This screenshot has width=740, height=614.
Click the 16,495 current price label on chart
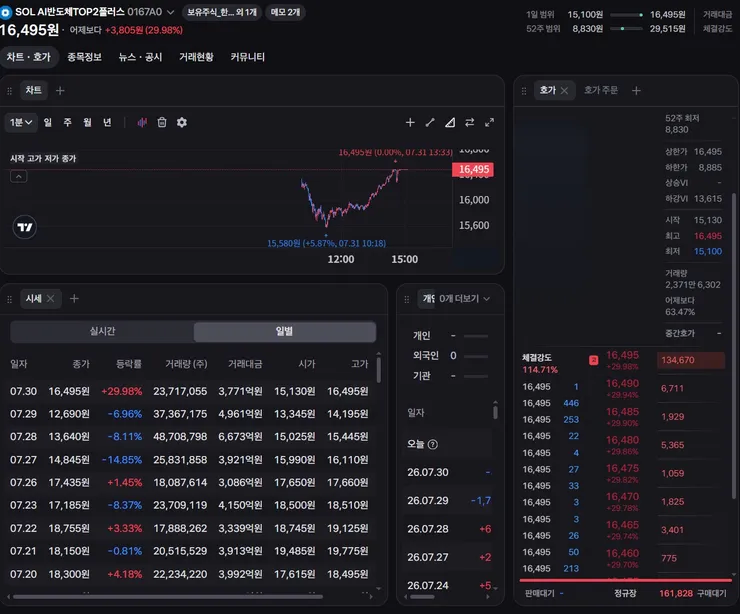pyautogui.click(x=473, y=169)
